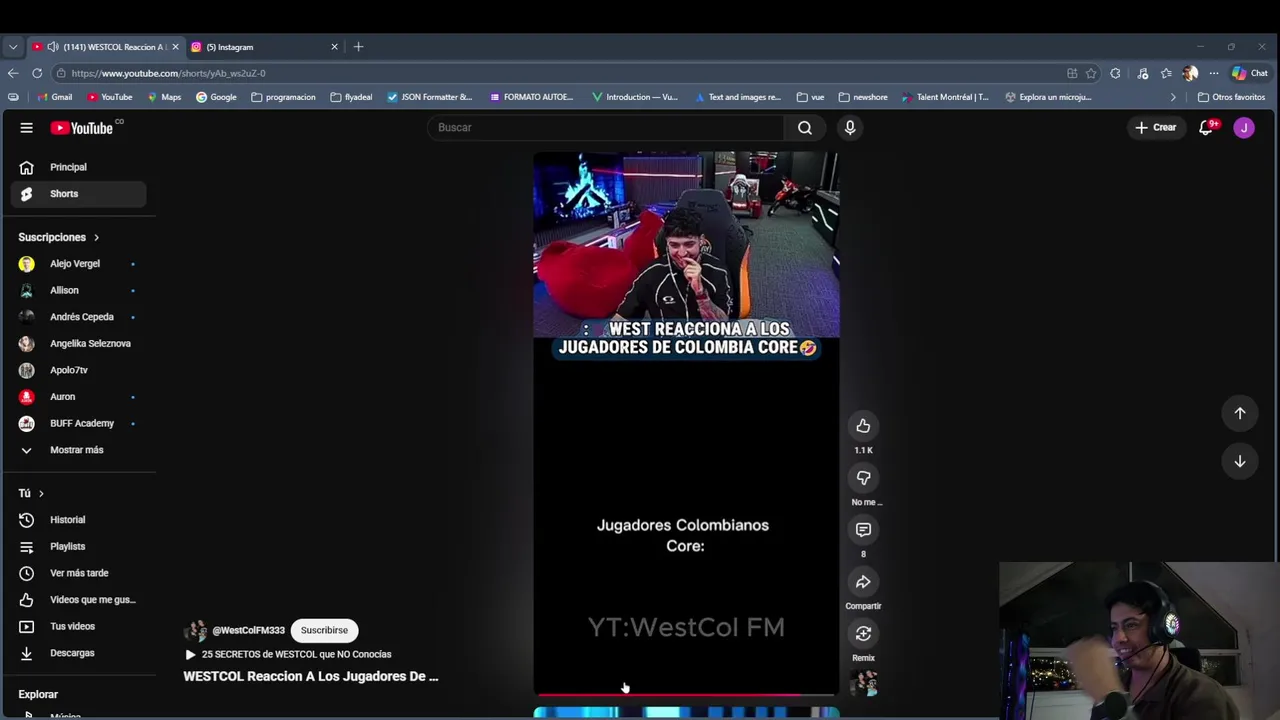Image resolution: width=1280 pixels, height=720 pixels.
Task: Share the short with Compartir
Action: 863,582
